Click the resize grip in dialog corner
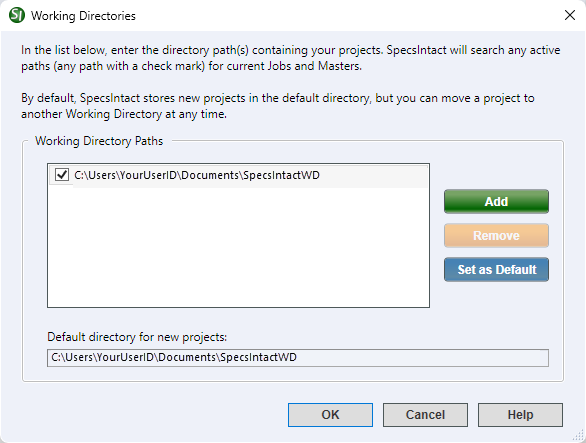 coord(579,436)
